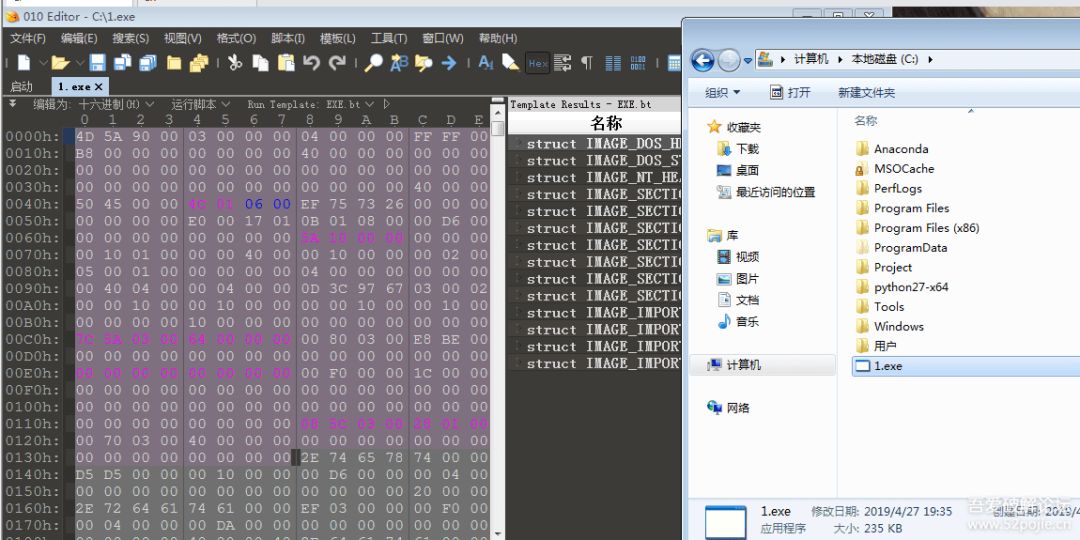Paste from the clipboard using the Paste icon
Screen dimensions: 1080x540
(286, 63)
